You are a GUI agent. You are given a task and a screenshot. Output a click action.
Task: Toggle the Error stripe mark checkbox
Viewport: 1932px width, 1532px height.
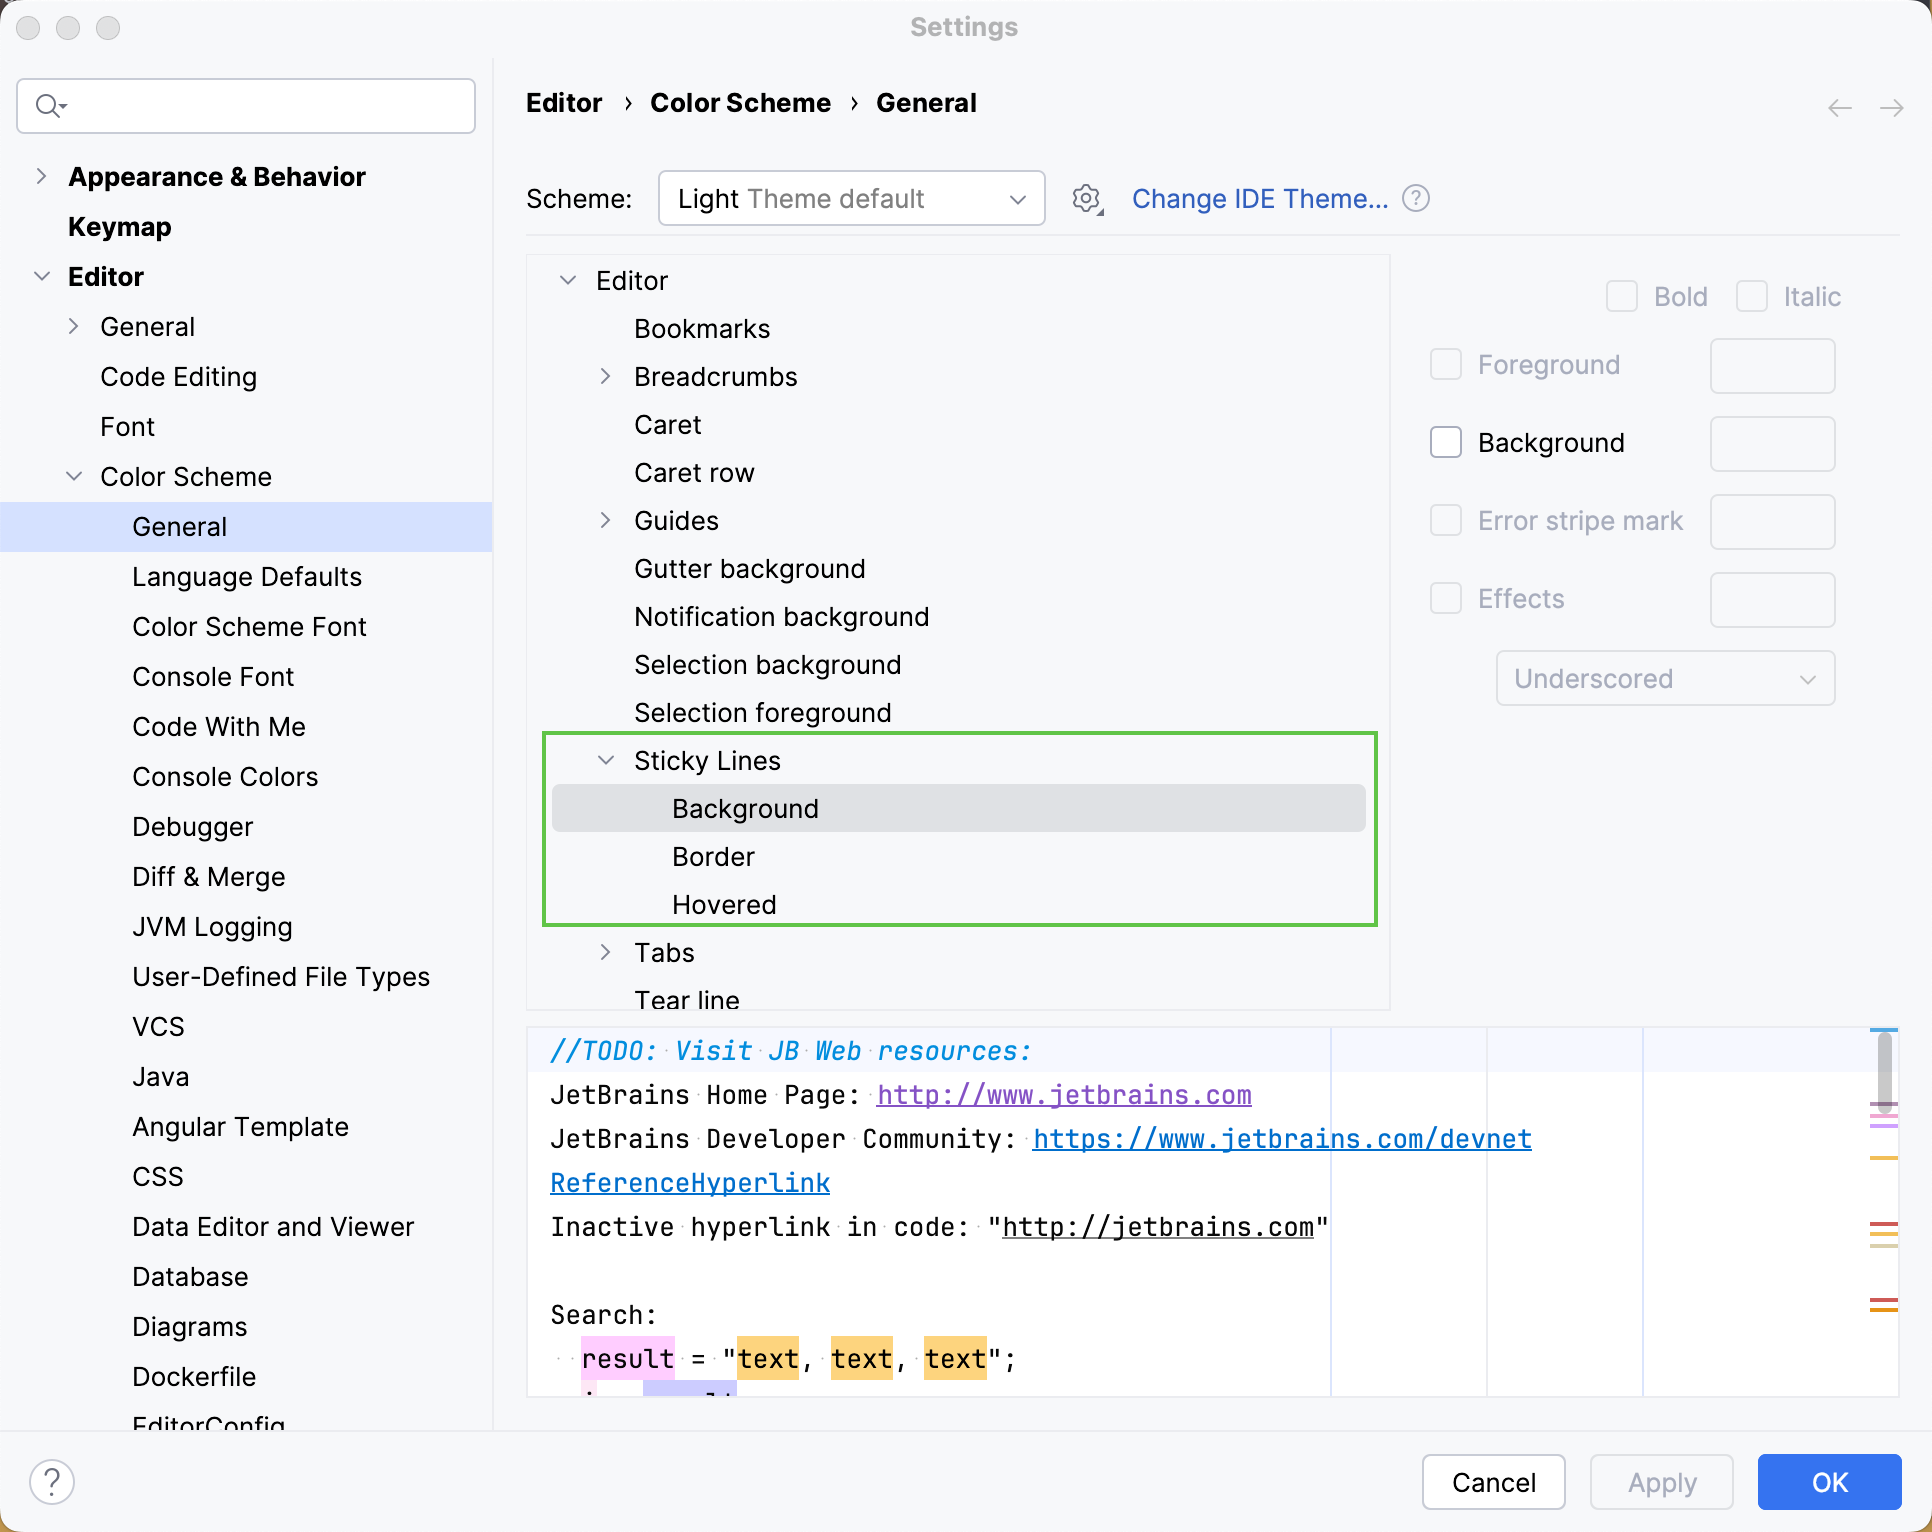[x=1446, y=520]
